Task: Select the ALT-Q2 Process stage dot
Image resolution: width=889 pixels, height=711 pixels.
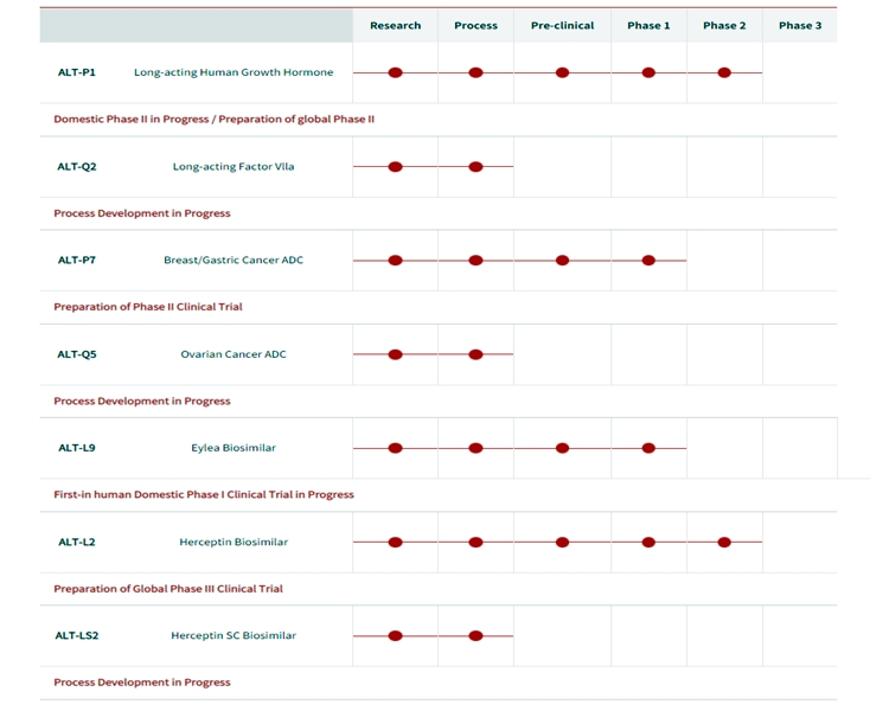Action: (476, 167)
